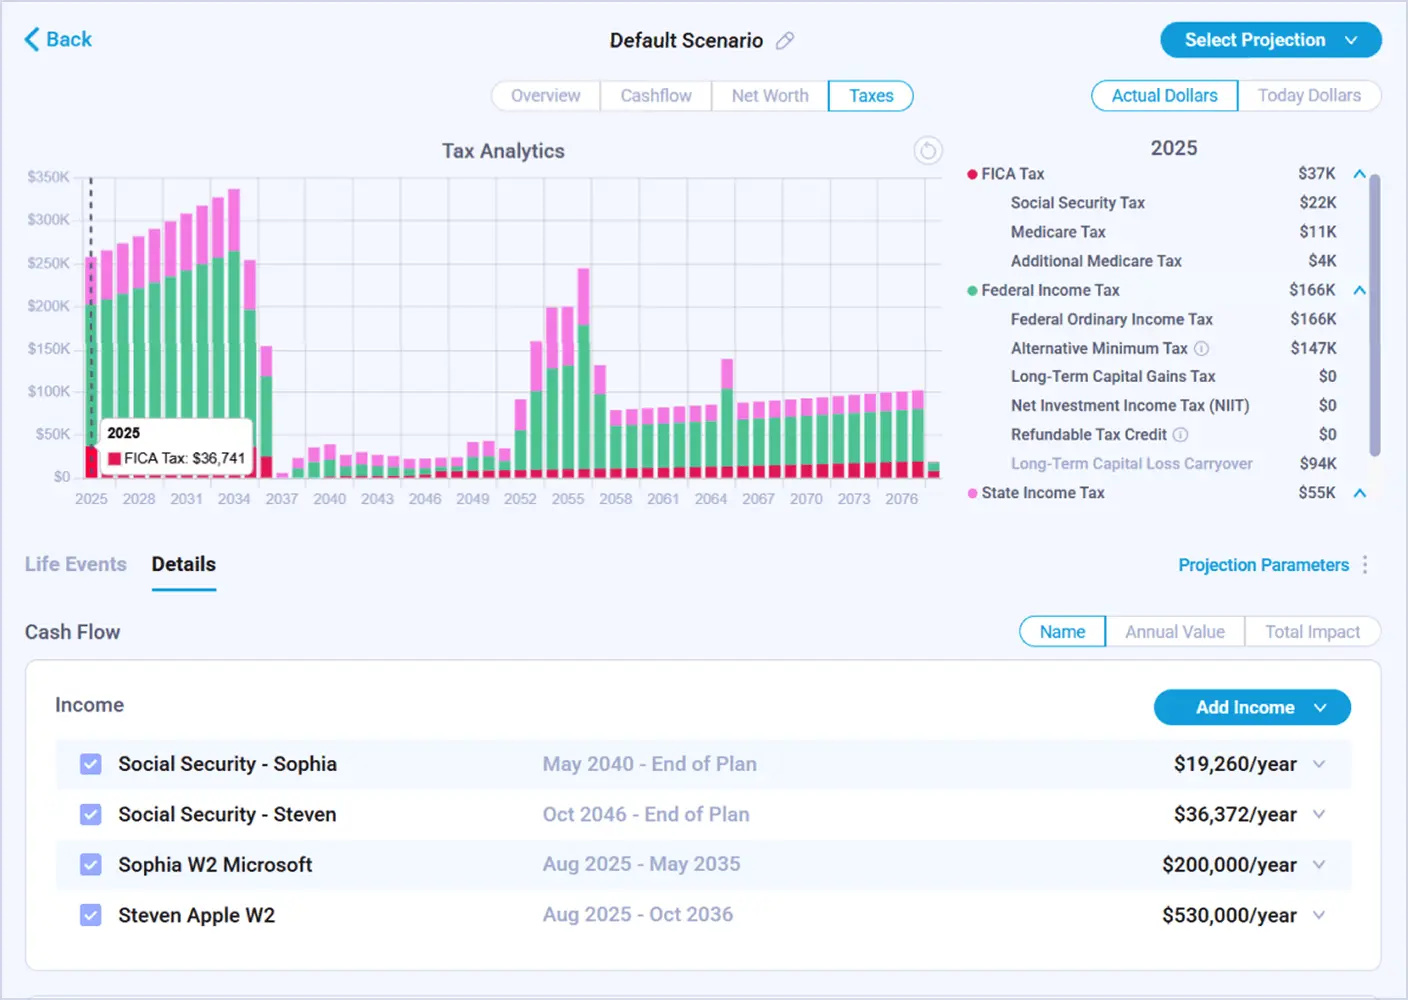
Task: Click the Projection Parameters link
Action: coord(1264,565)
